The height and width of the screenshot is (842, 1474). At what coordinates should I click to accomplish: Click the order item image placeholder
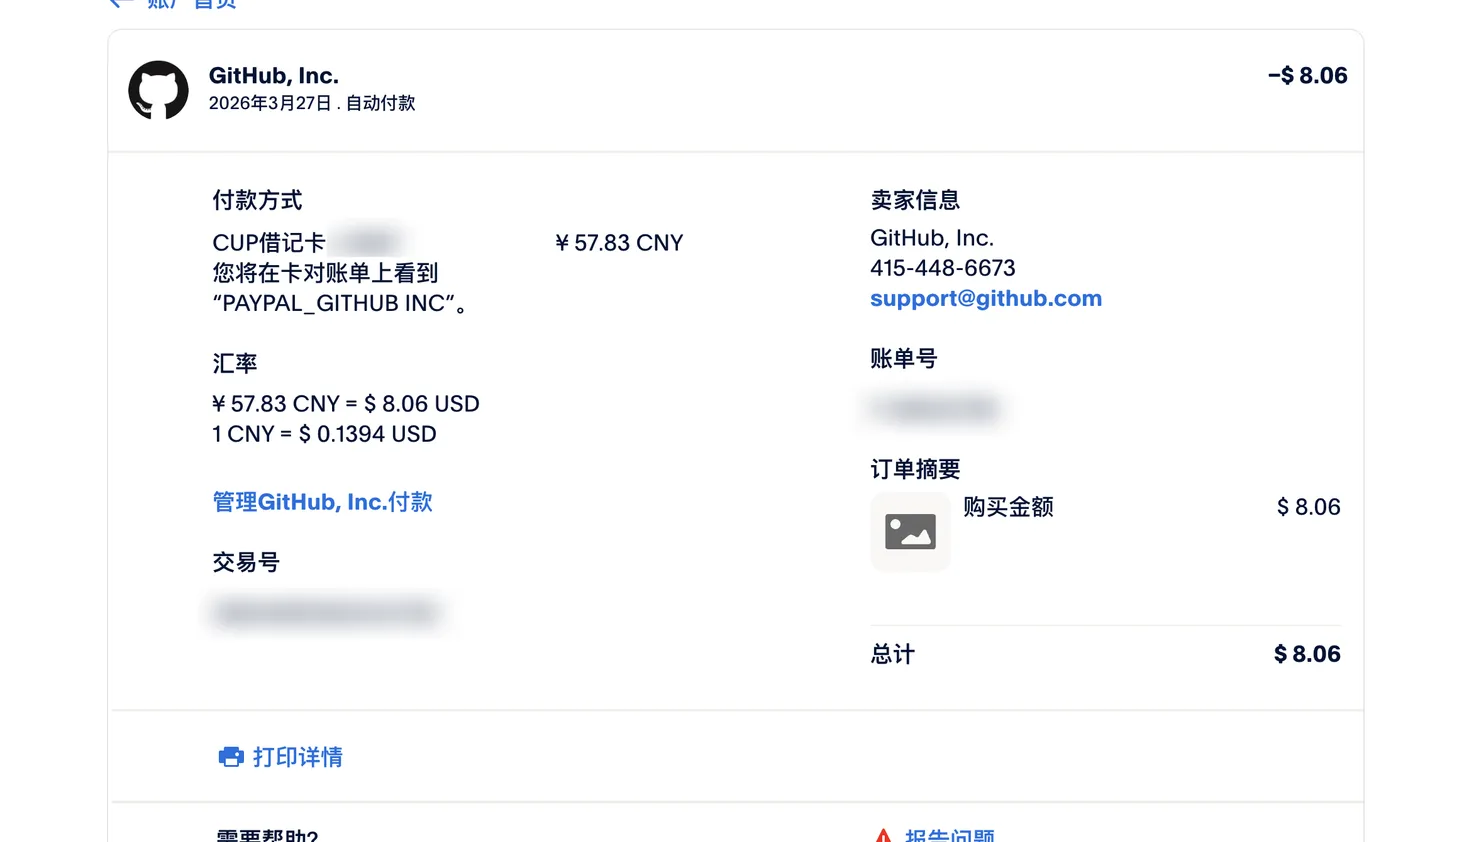pyautogui.click(x=910, y=531)
